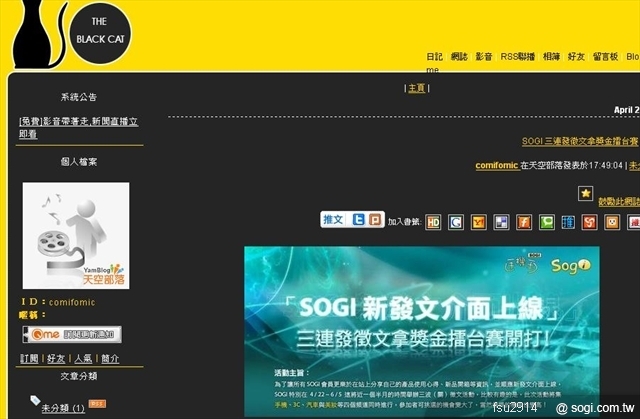Screen dimensions: 640x419
Task: Open the SOGI 三連發徵文 post title
Action: coord(580,141)
